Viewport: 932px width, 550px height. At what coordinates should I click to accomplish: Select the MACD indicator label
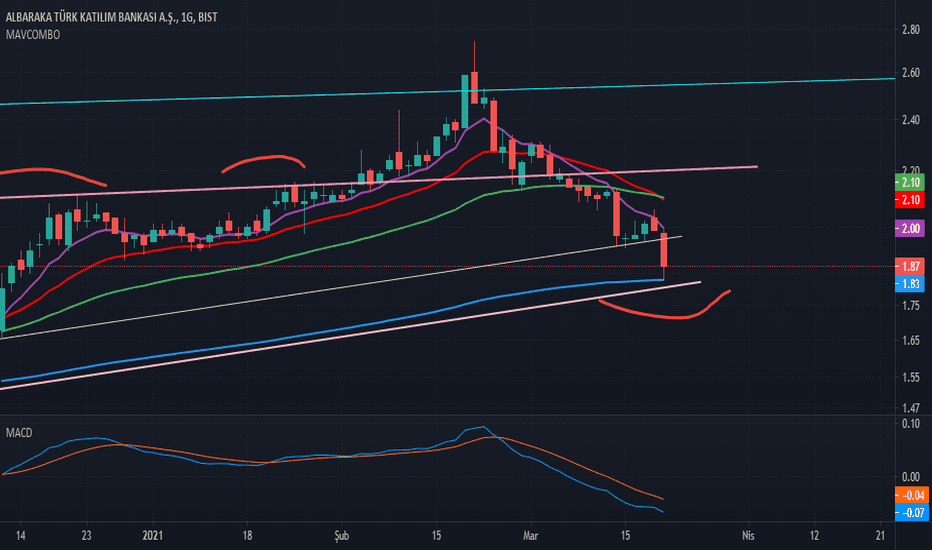point(19,433)
